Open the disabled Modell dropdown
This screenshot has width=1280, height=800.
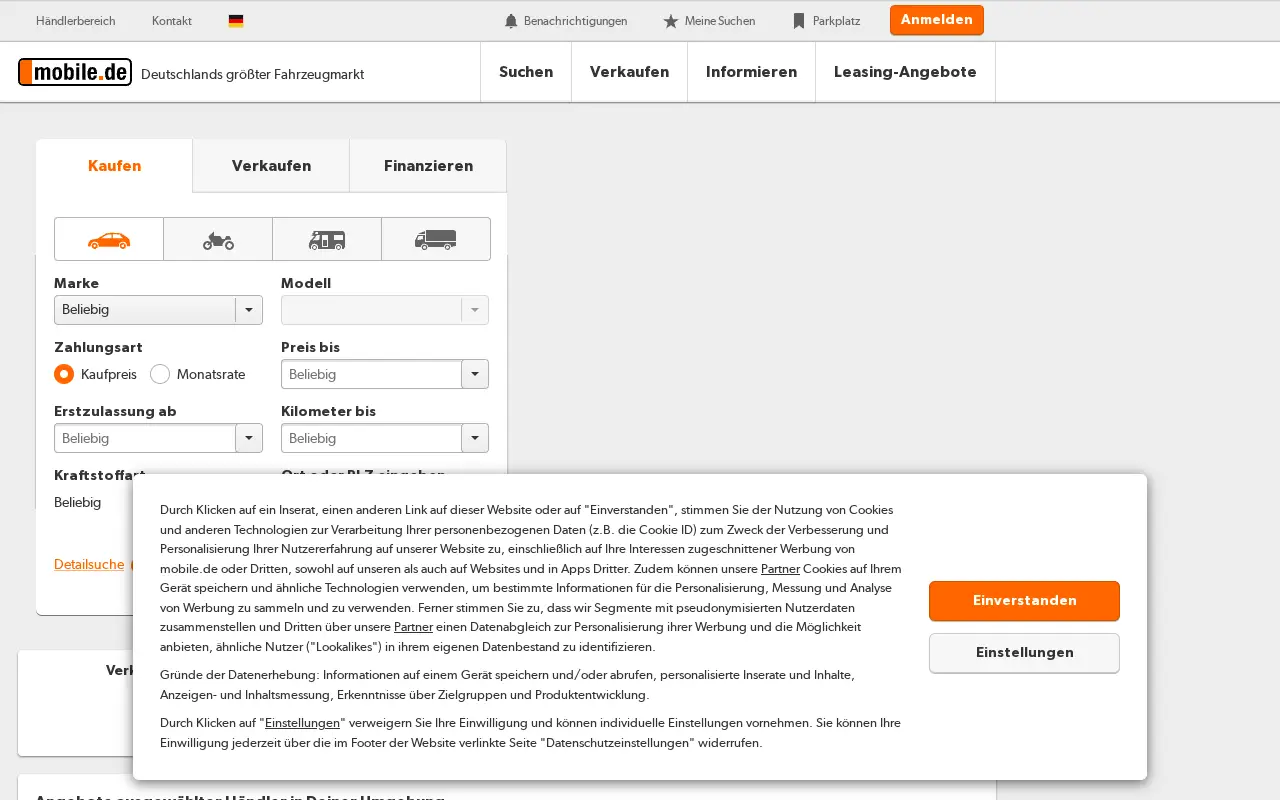click(x=385, y=310)
